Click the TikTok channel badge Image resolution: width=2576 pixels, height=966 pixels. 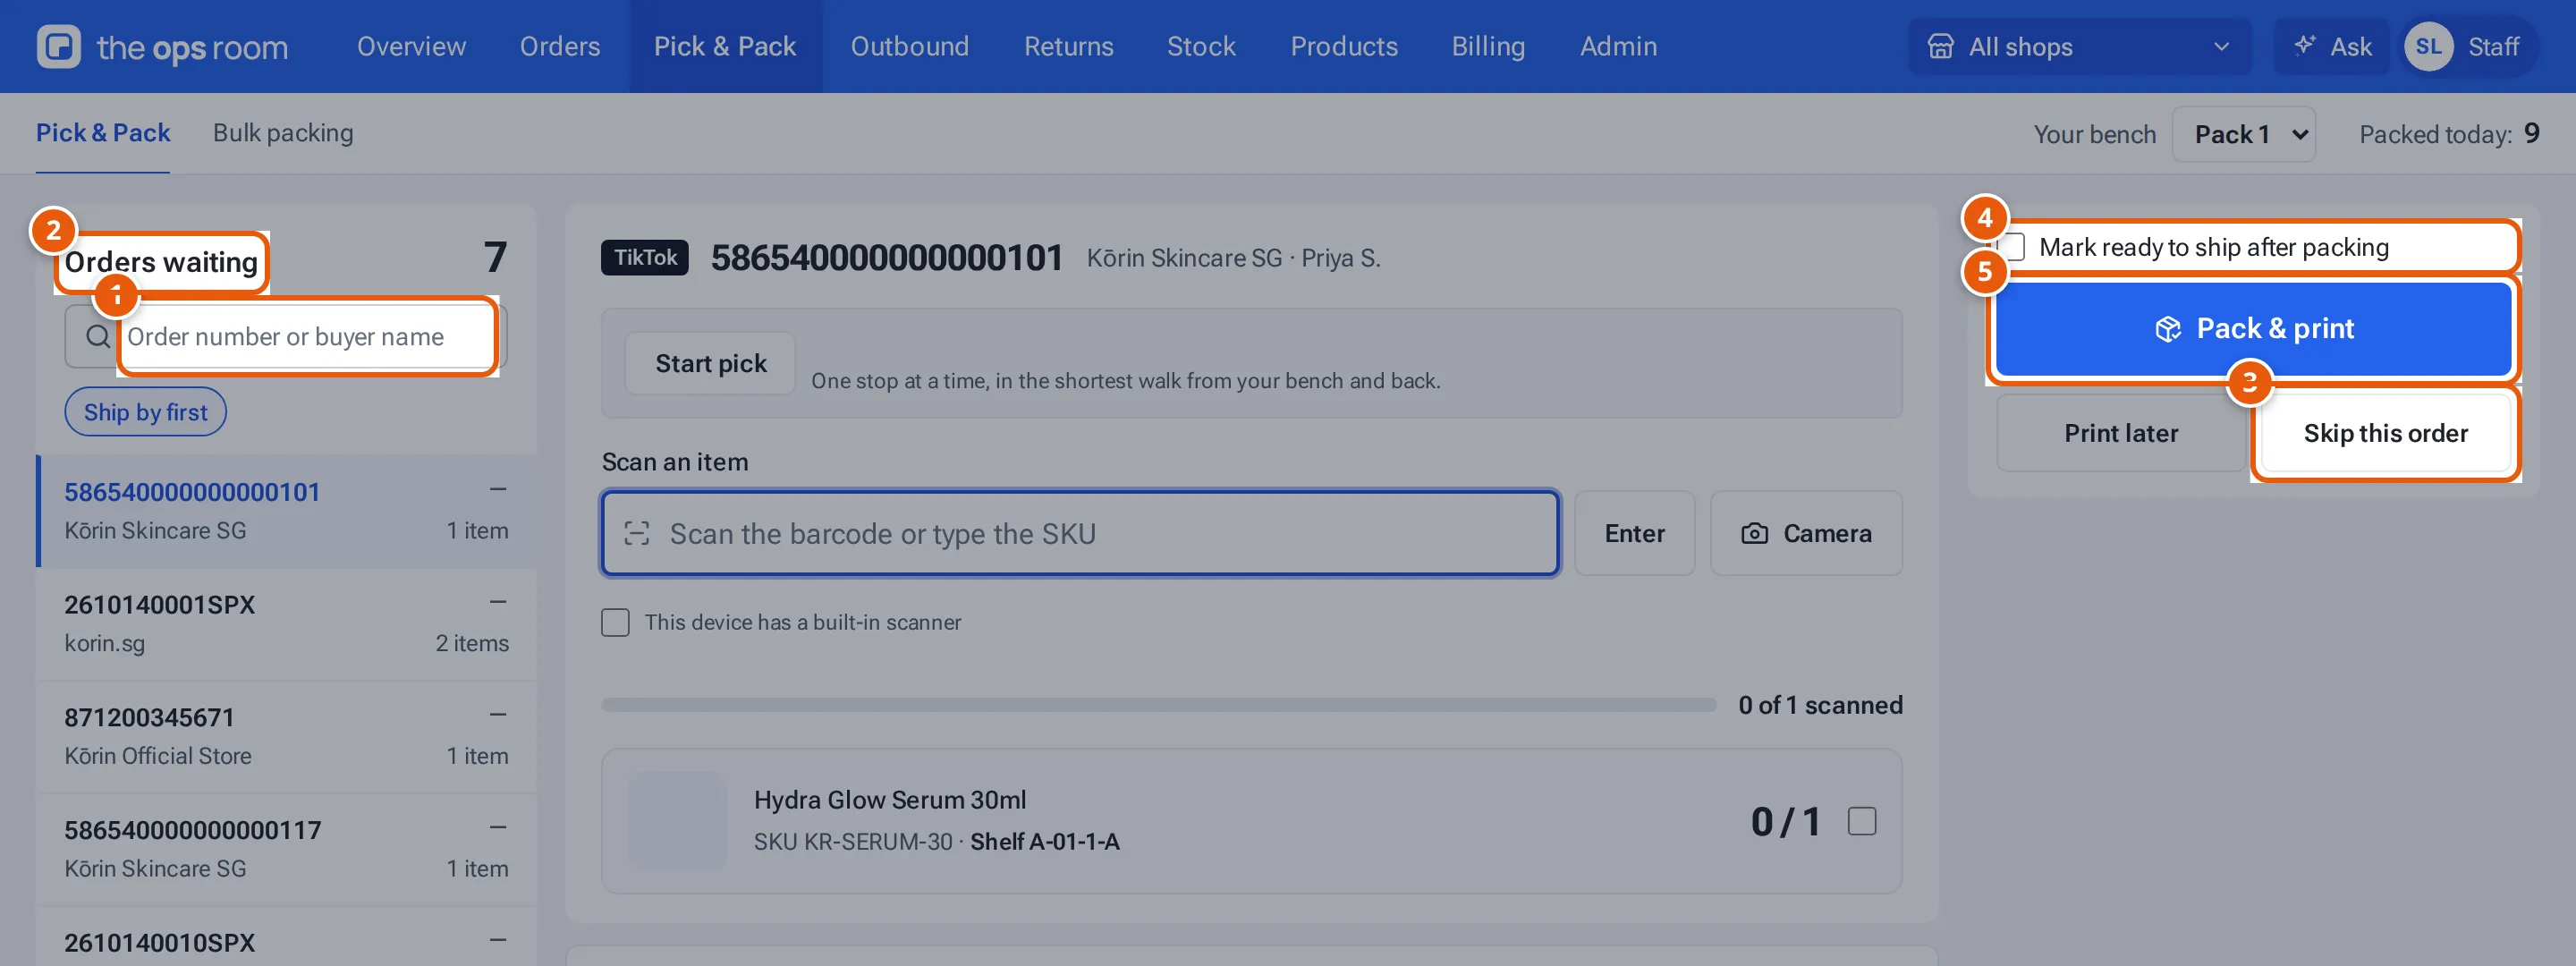645,257
